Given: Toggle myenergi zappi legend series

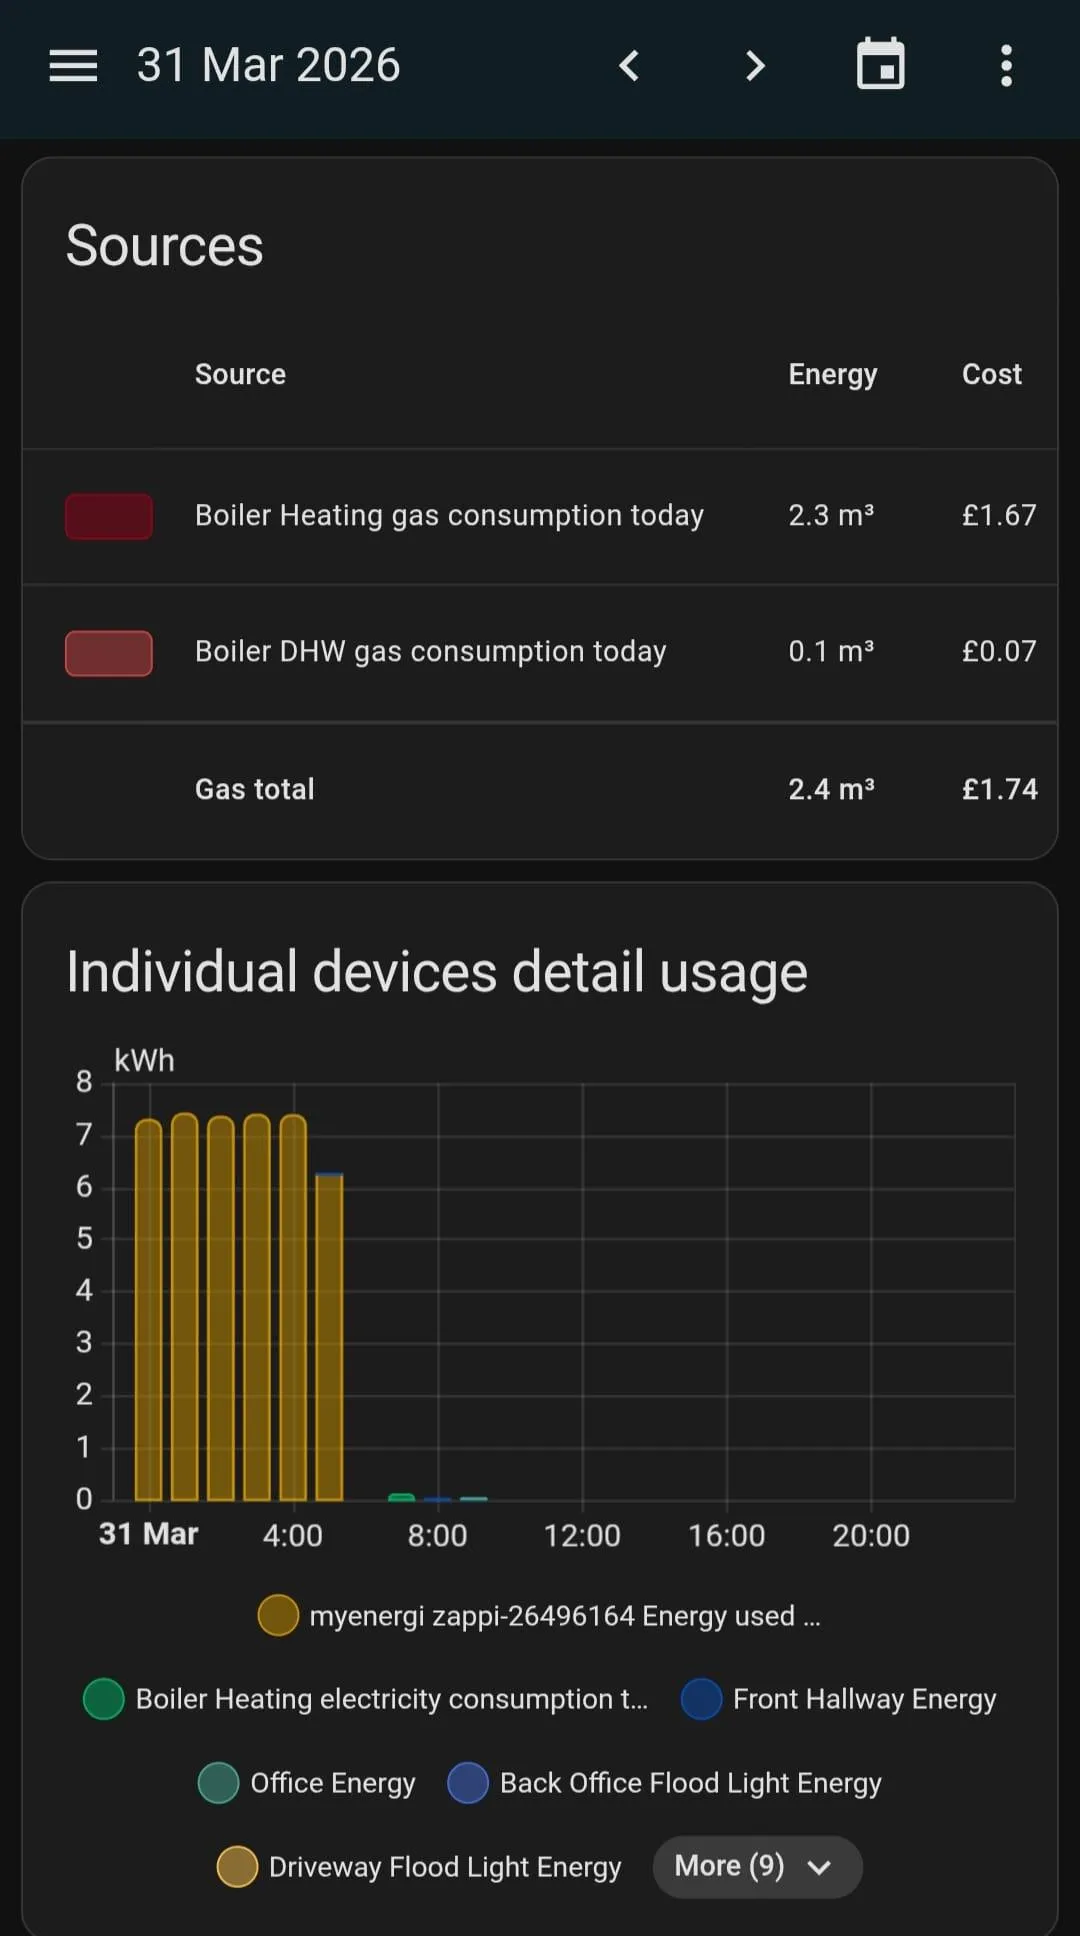Looking at the screenshot, I should pyautogui.click(x=540, y=1616).
